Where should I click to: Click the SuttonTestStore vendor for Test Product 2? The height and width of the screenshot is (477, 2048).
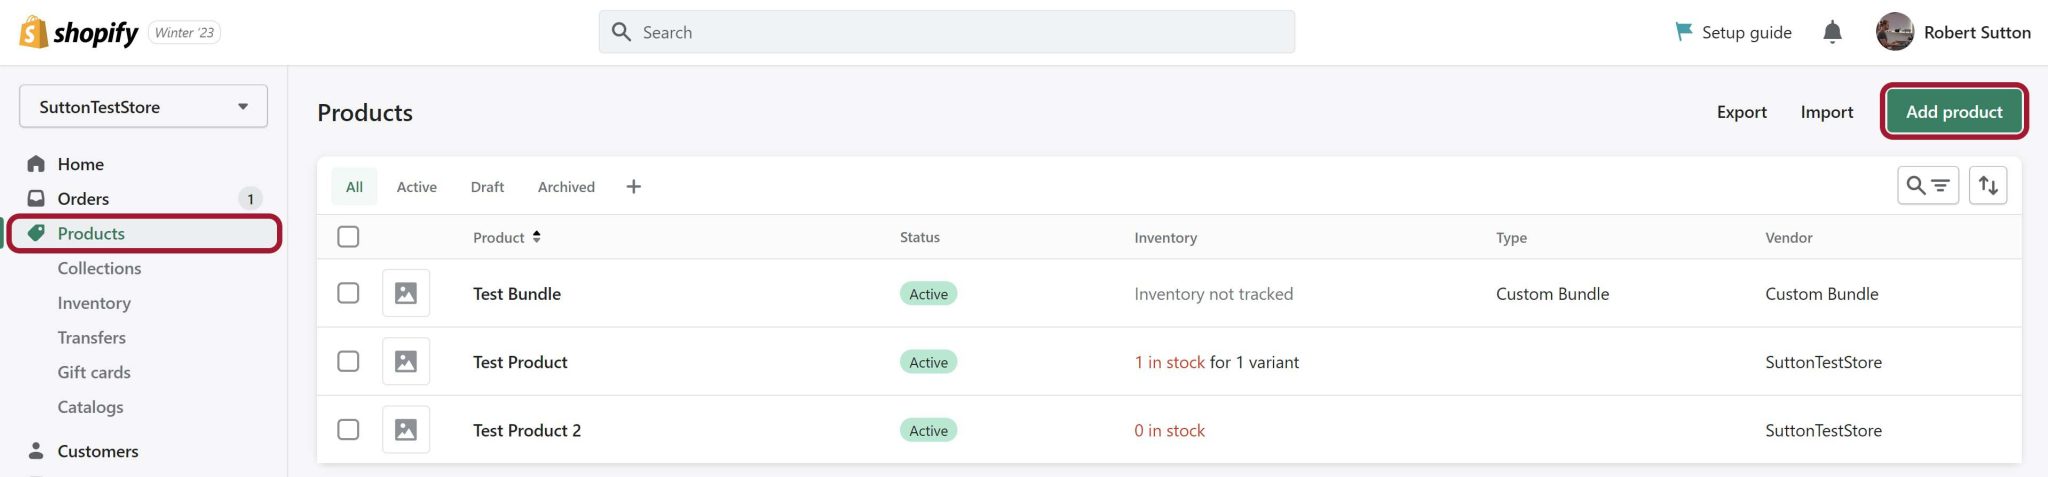pos(1823,430)
